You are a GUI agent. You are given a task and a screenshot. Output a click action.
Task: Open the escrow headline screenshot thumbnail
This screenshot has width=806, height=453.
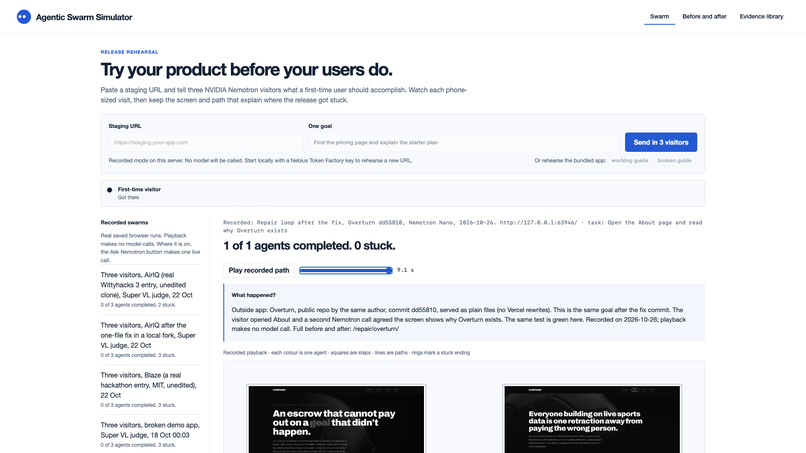[x=336, y=419]
